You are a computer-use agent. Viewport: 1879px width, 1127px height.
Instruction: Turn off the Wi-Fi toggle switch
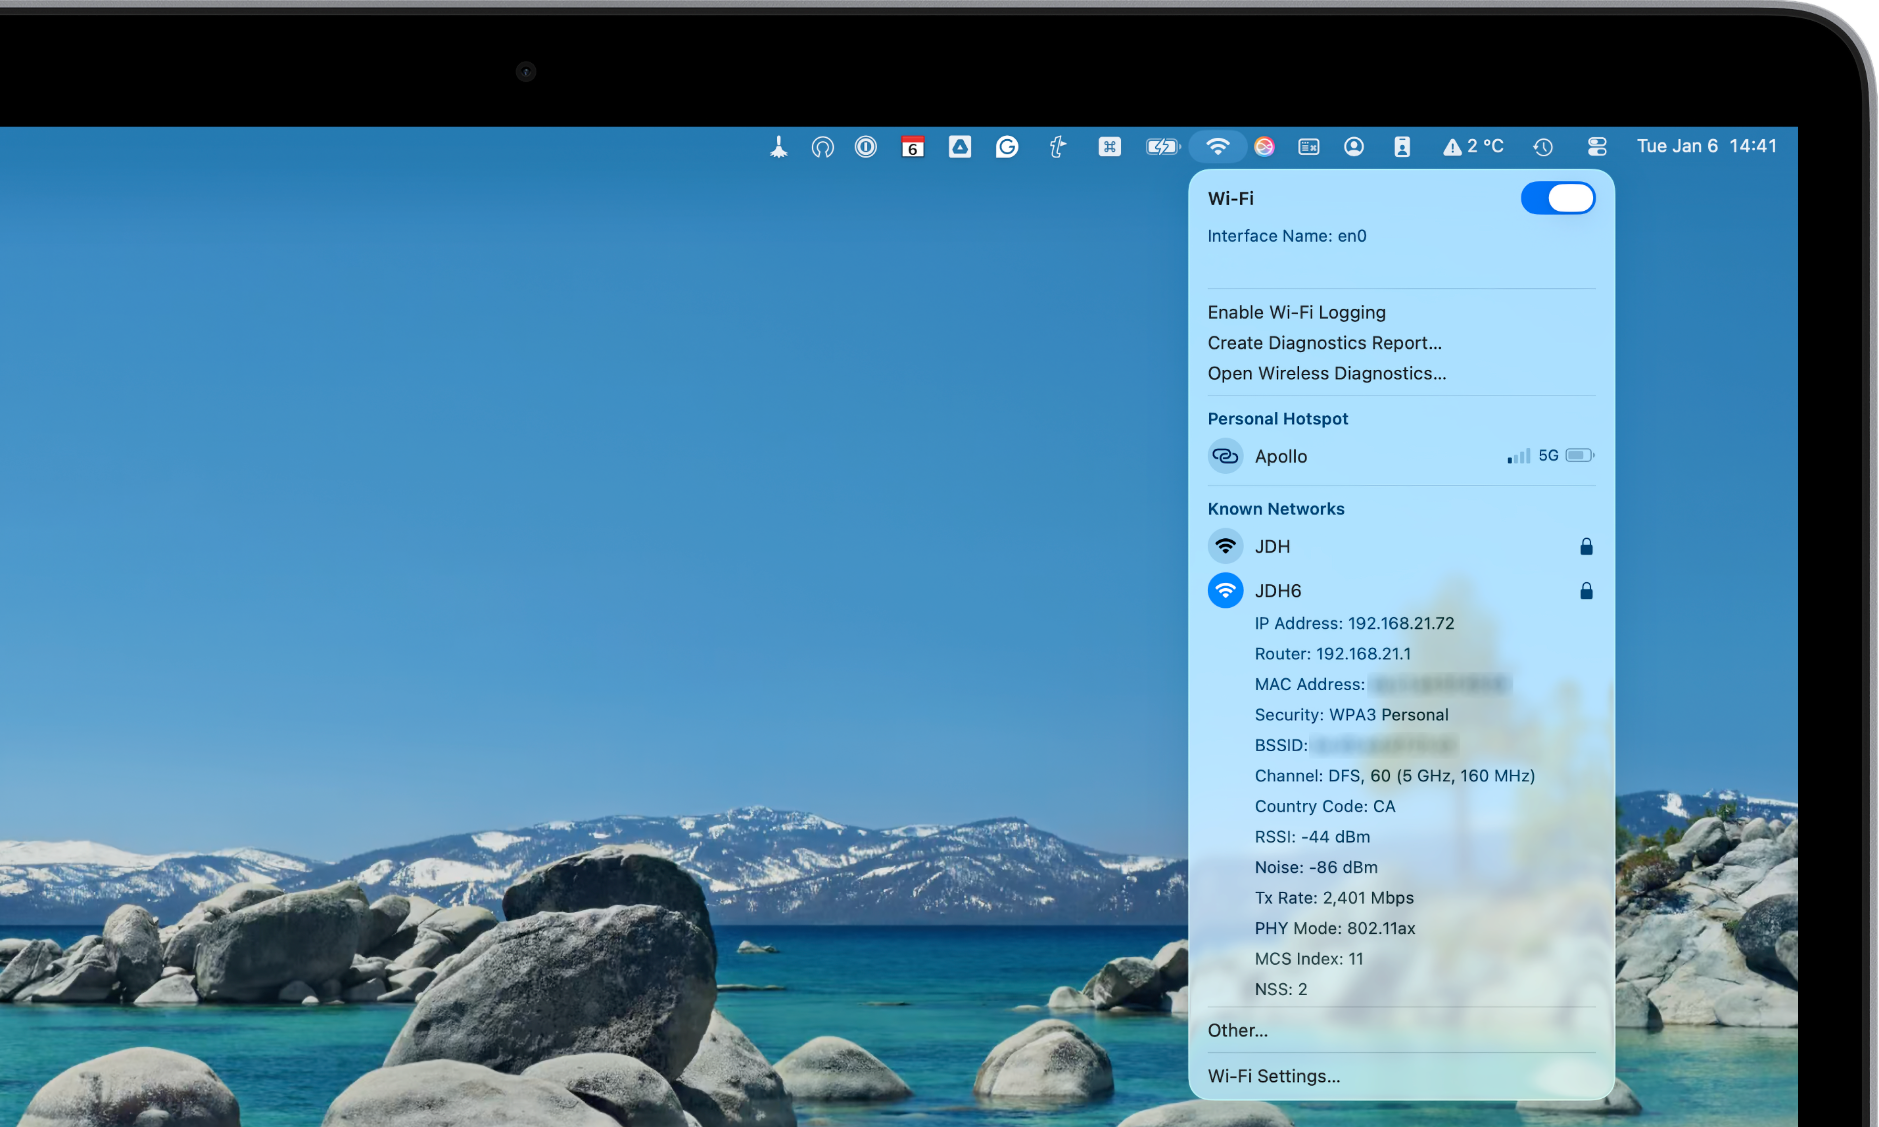pyautogui.click(x=1557, y=198)
